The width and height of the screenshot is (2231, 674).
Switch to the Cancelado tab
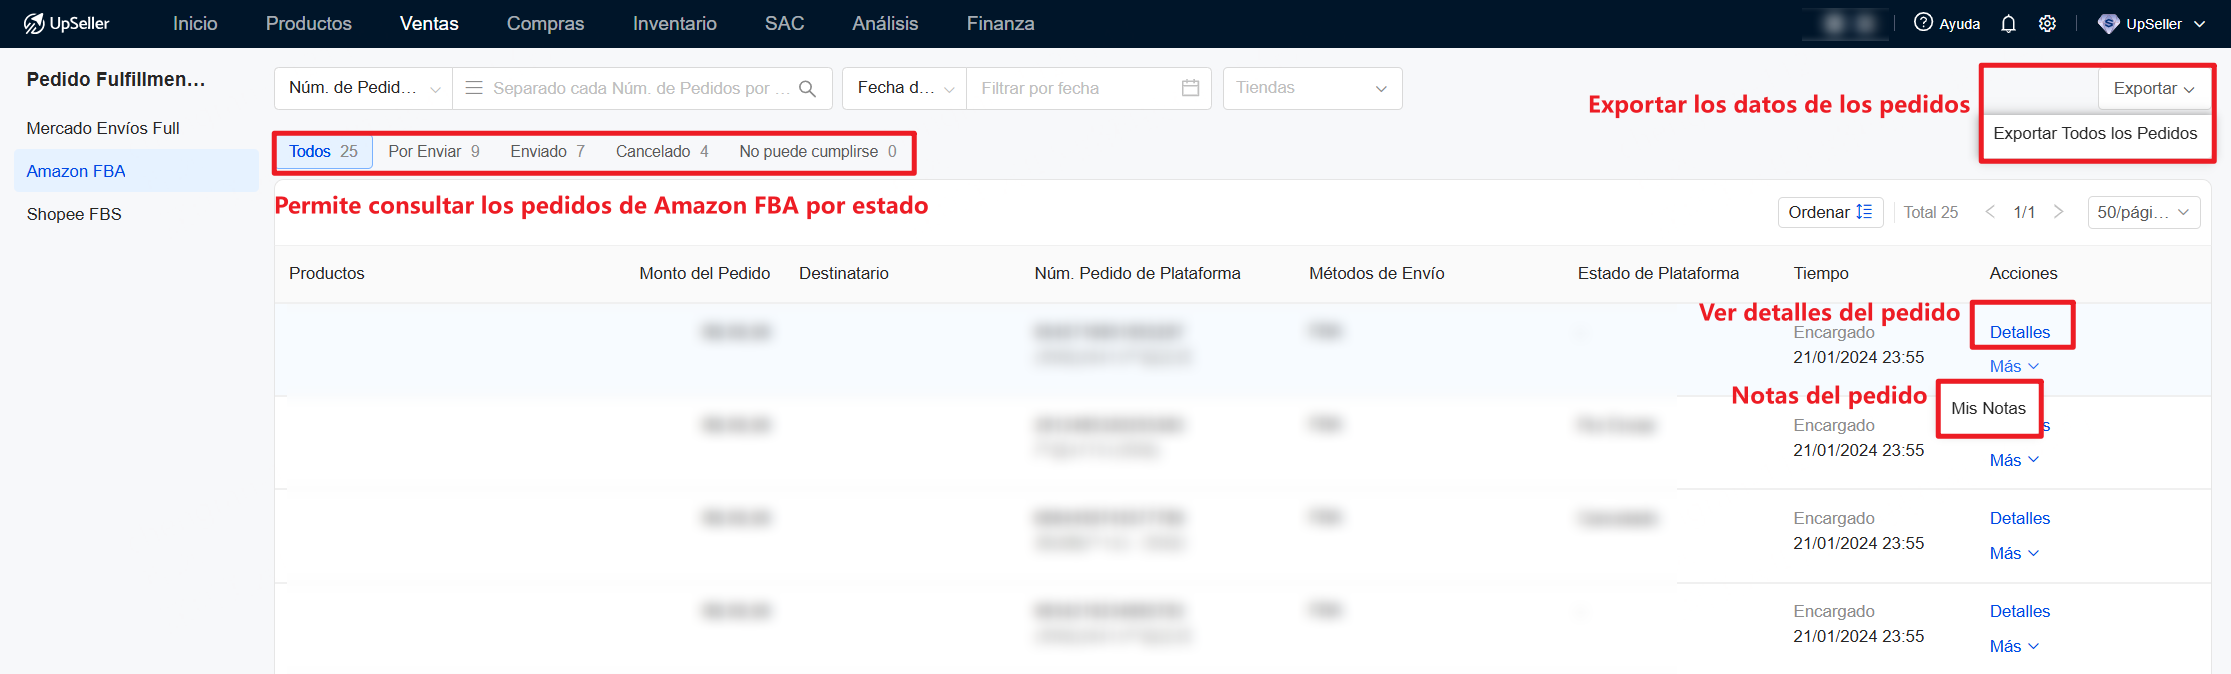tap(662, 151)
